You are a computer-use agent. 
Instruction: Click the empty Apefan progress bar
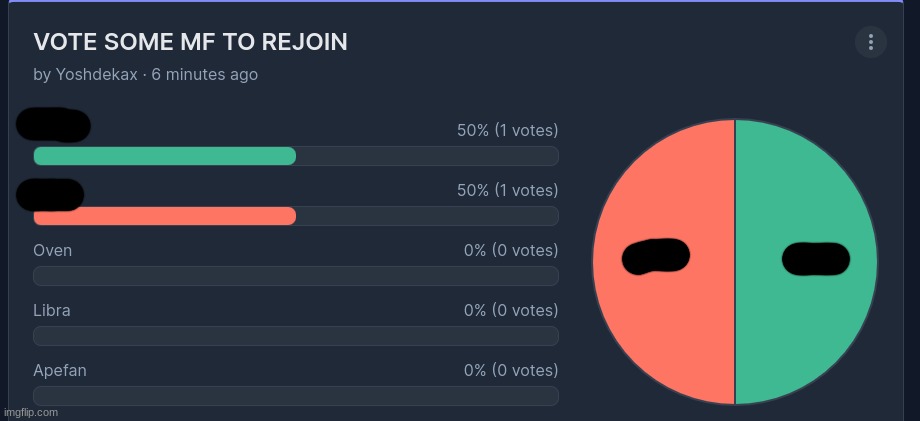click(296, 396)
